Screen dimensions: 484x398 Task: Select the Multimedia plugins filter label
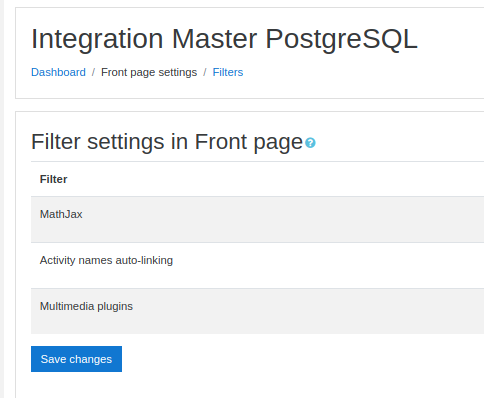click(86, 306)
